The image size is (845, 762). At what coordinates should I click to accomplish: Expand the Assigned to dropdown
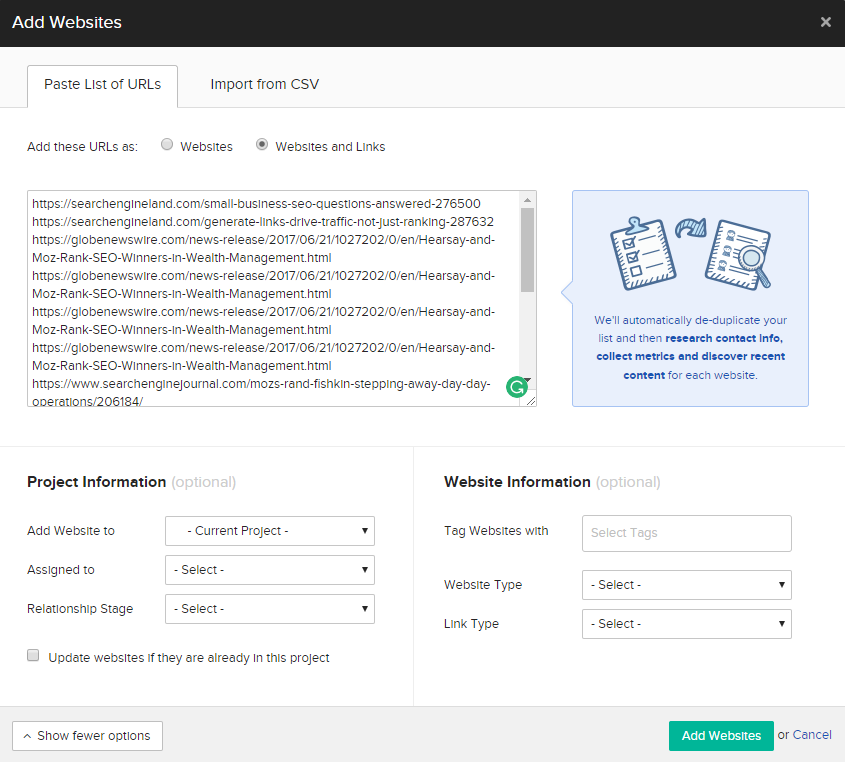(x=269, y=570)
